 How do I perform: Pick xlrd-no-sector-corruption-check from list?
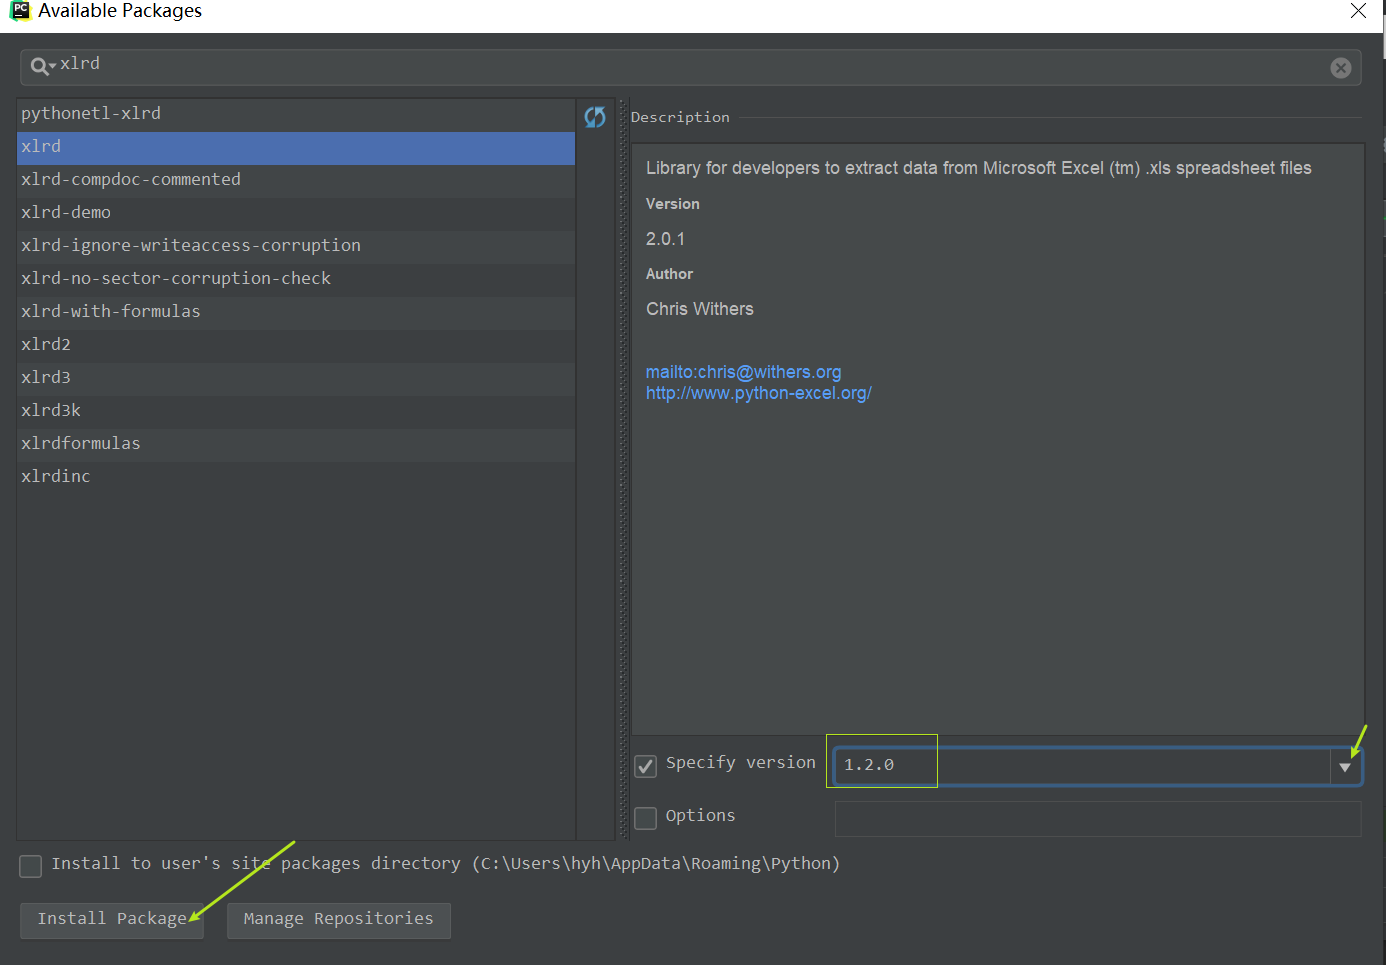pos(296,279)
